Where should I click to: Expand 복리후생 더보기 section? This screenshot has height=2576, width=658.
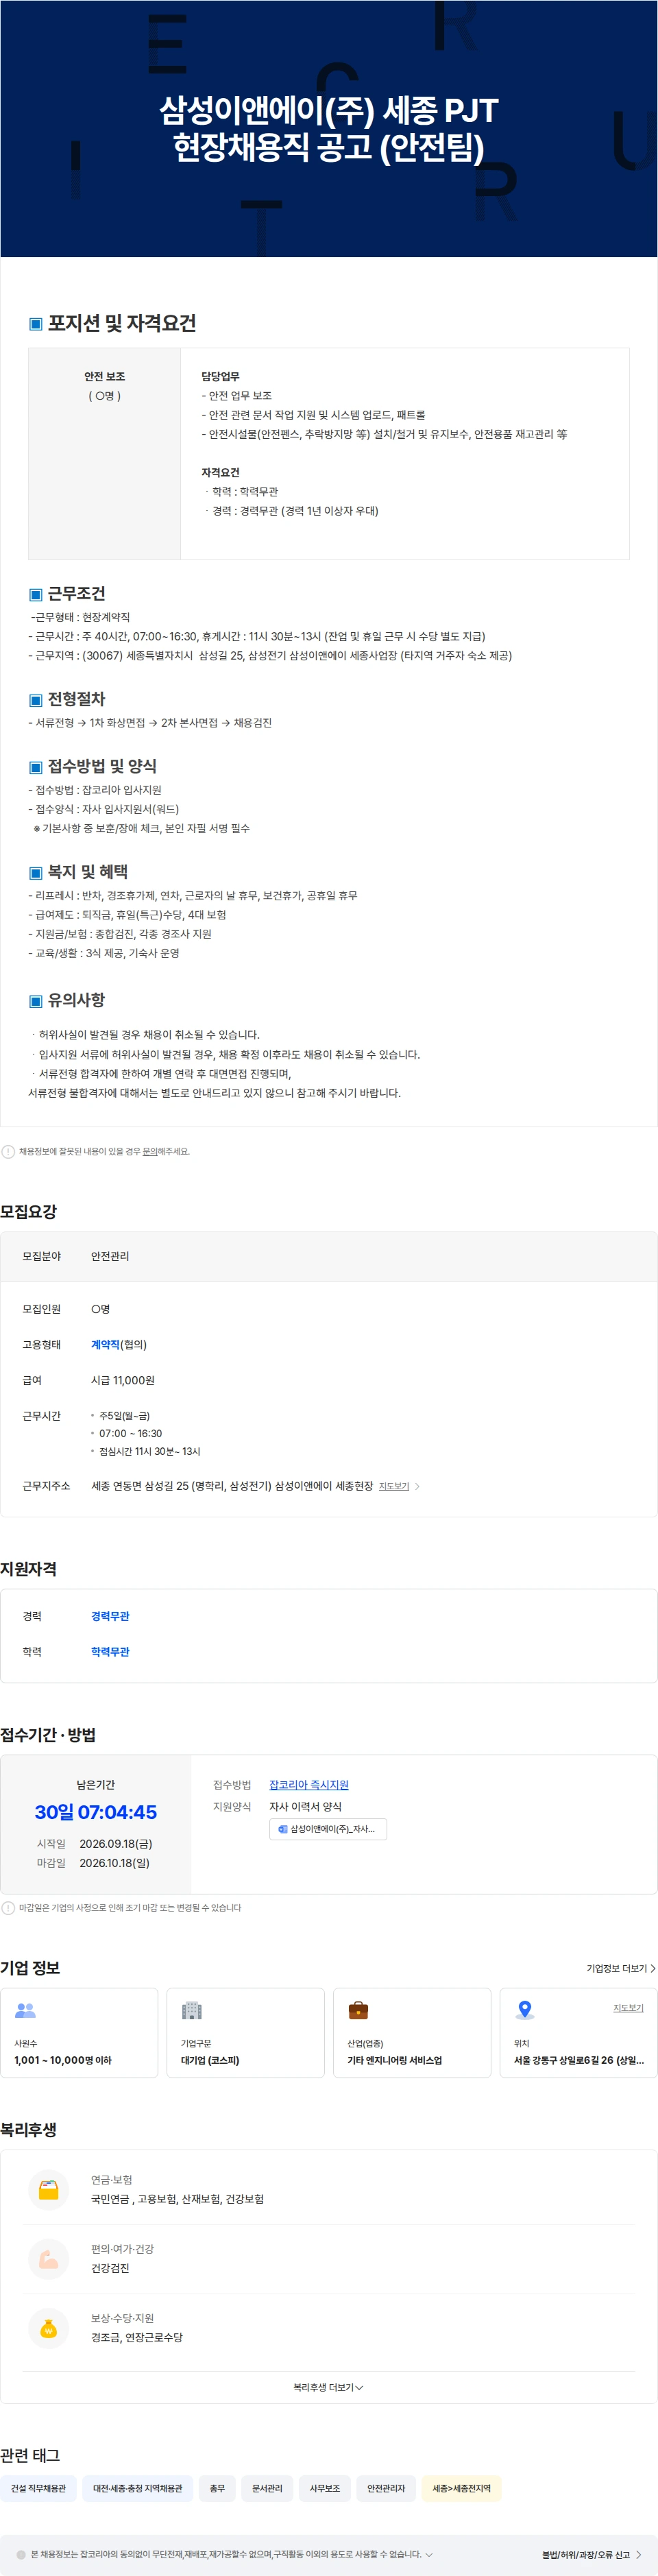pyautogui.click(x=328, y=2387)
